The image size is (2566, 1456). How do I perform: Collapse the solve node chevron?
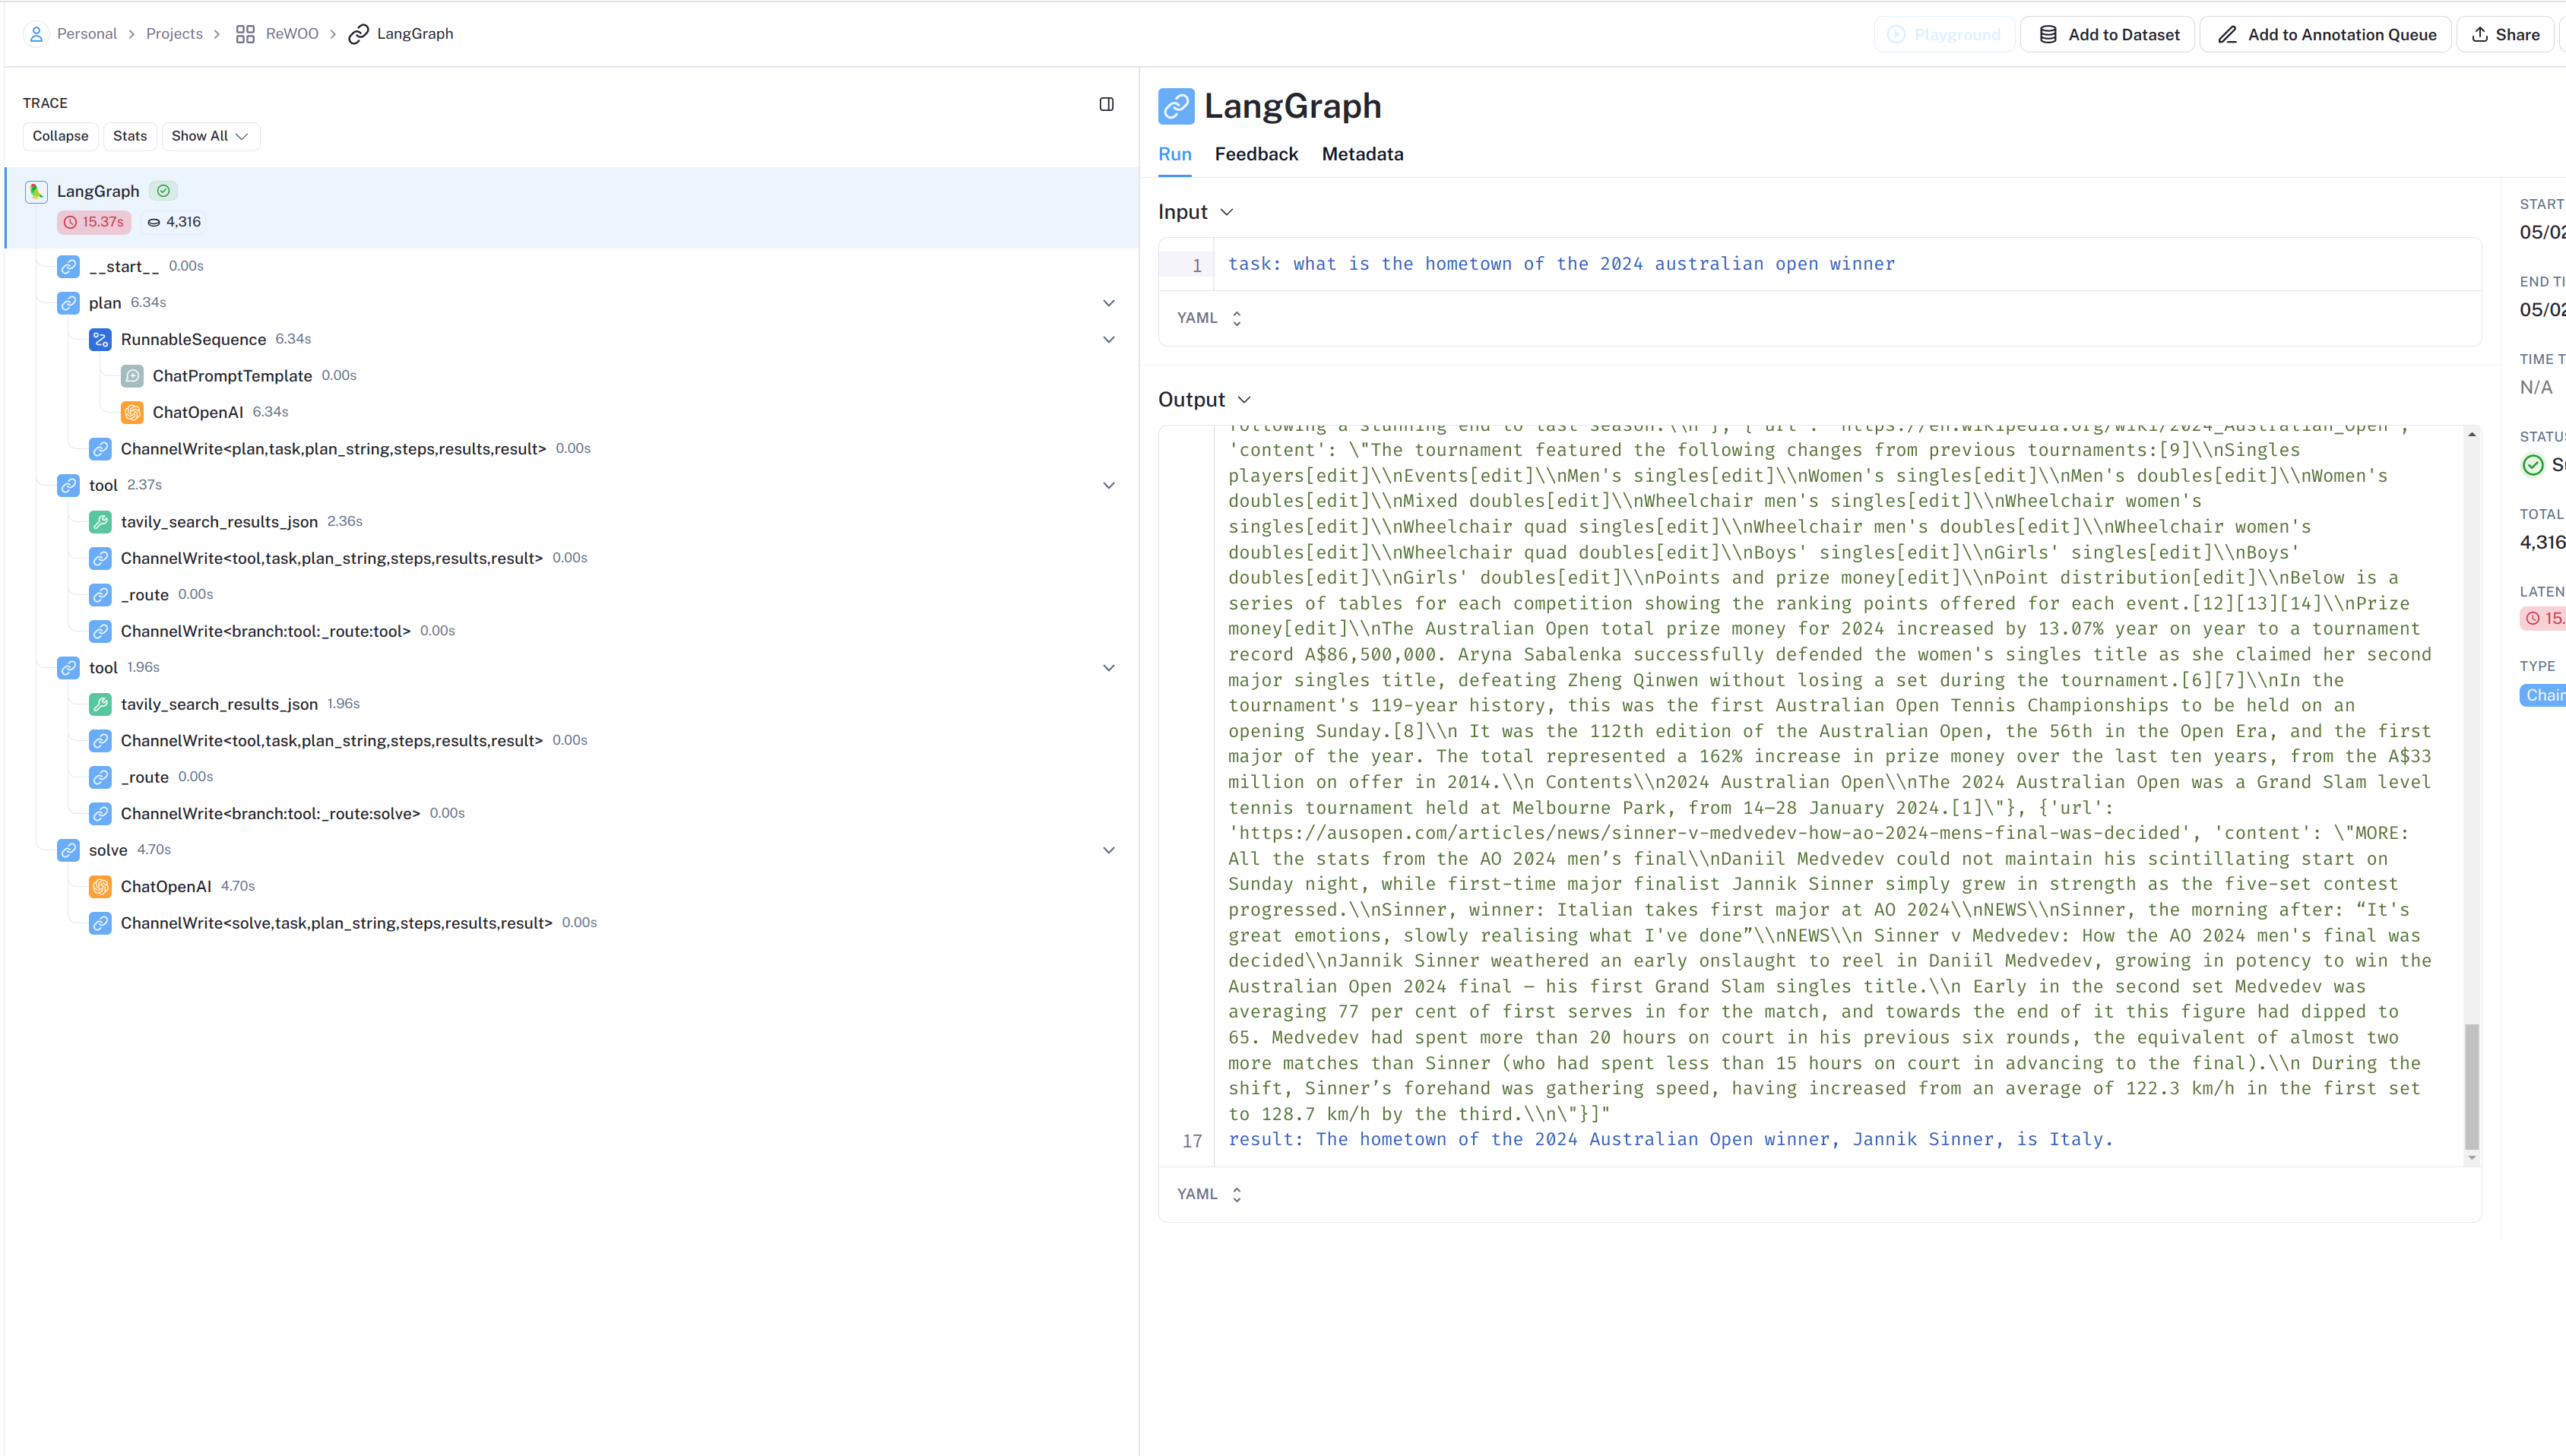click(x=1108, y=850)
